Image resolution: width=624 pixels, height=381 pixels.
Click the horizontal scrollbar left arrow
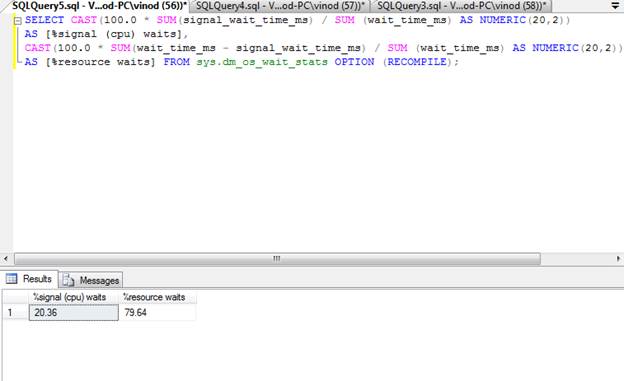(x=6, y=259)
